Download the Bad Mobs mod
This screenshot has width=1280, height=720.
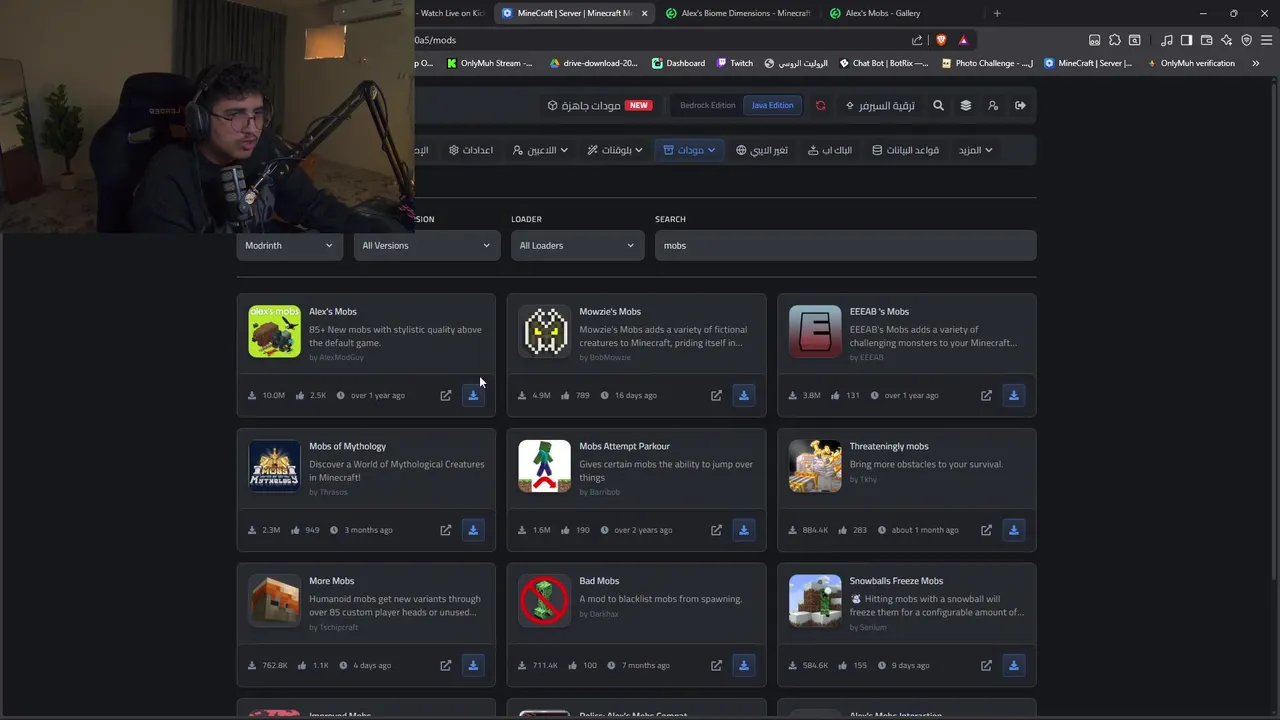[744, 665]
